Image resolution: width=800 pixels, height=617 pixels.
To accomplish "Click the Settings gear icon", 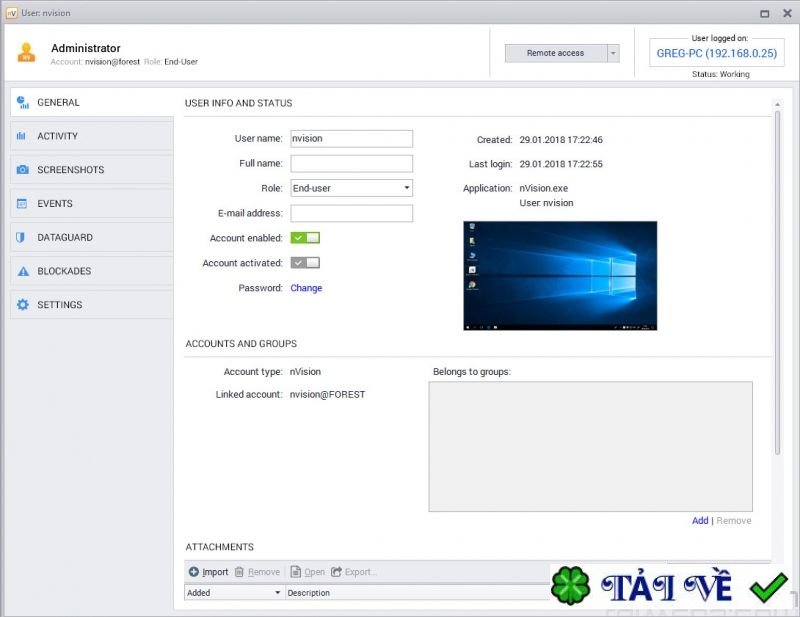I will [x=22, y=305].
